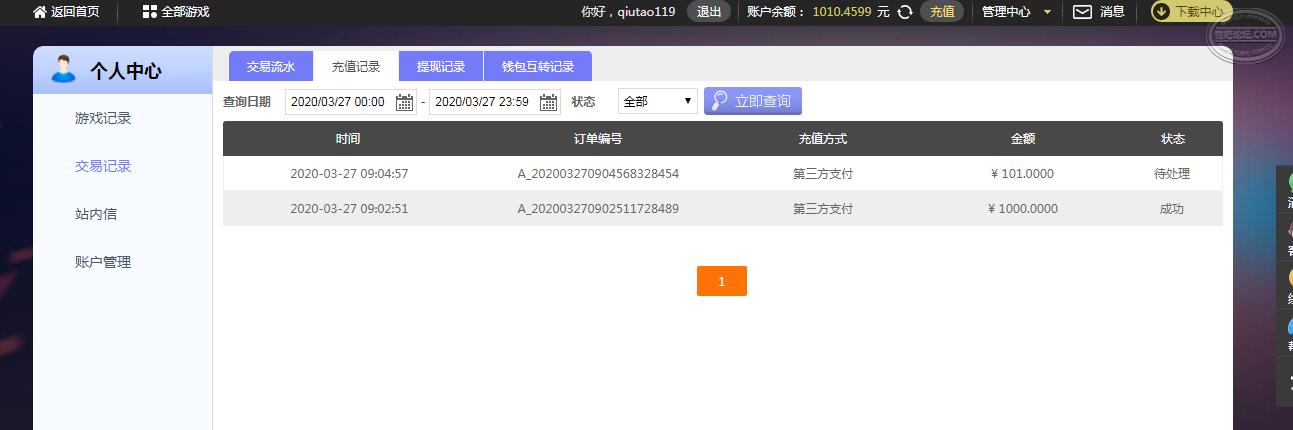Click the 立即查询 search button

753,101
